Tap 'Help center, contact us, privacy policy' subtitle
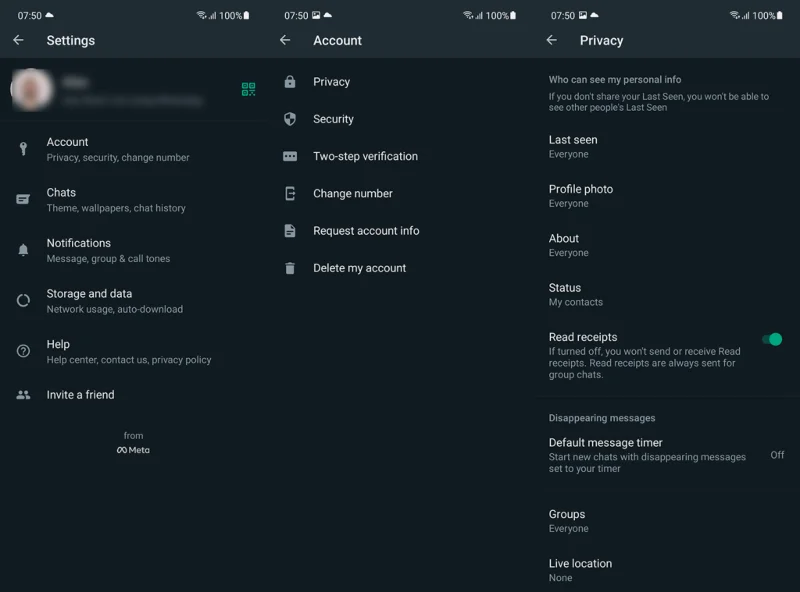This screenshot has height=592, width=800. [x=129, y=360]
